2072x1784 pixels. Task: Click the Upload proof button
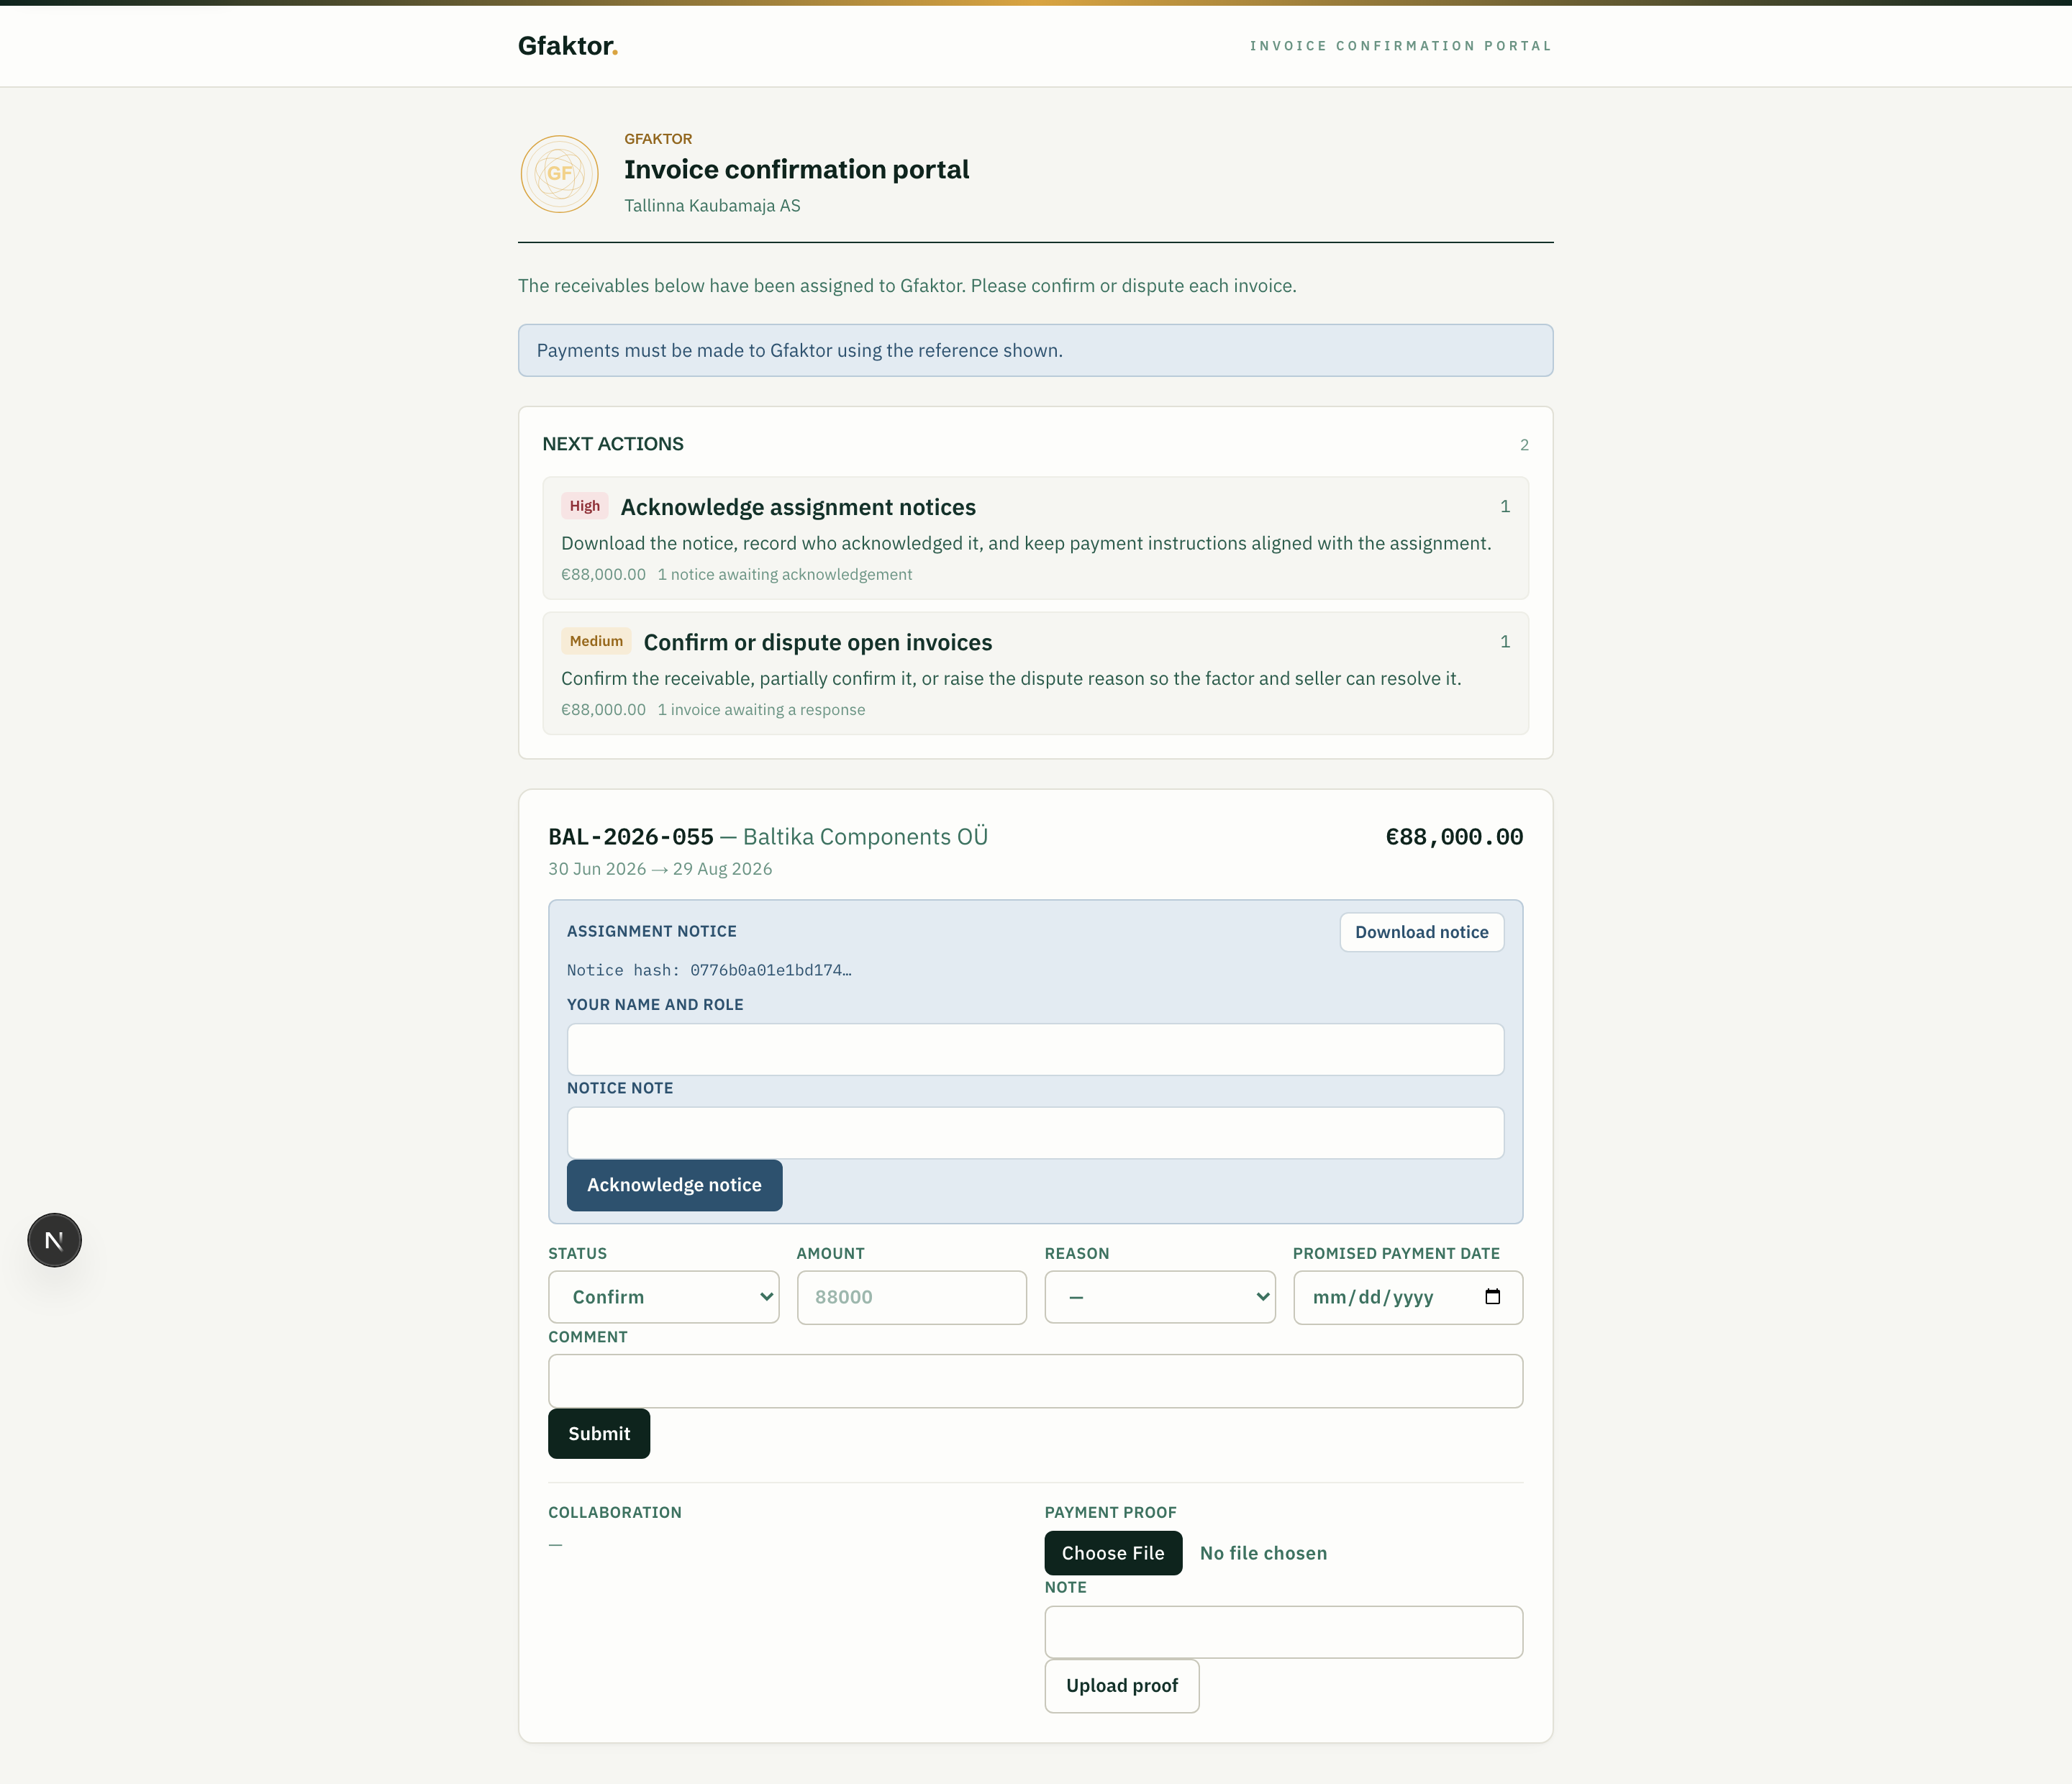point(1121,1686)
